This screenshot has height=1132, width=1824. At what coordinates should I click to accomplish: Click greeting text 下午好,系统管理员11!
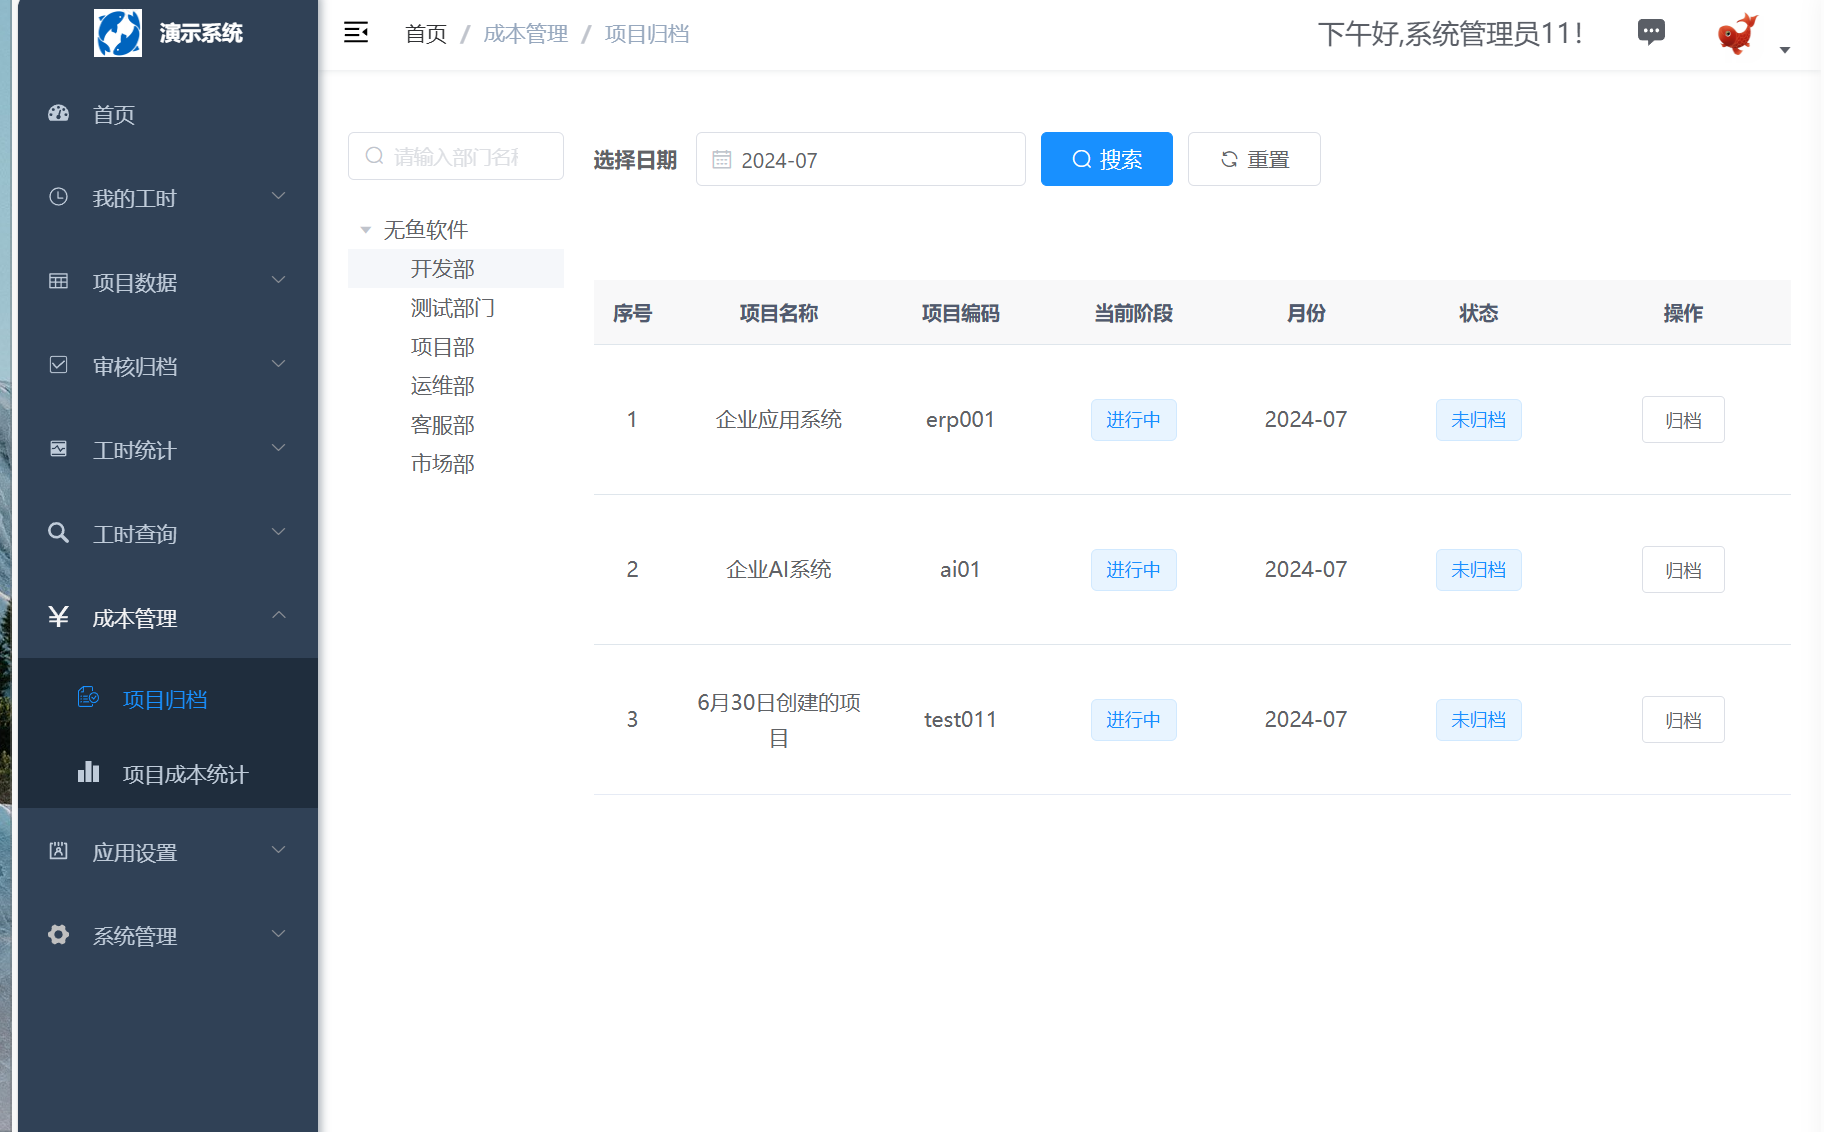pos(1450,34)
